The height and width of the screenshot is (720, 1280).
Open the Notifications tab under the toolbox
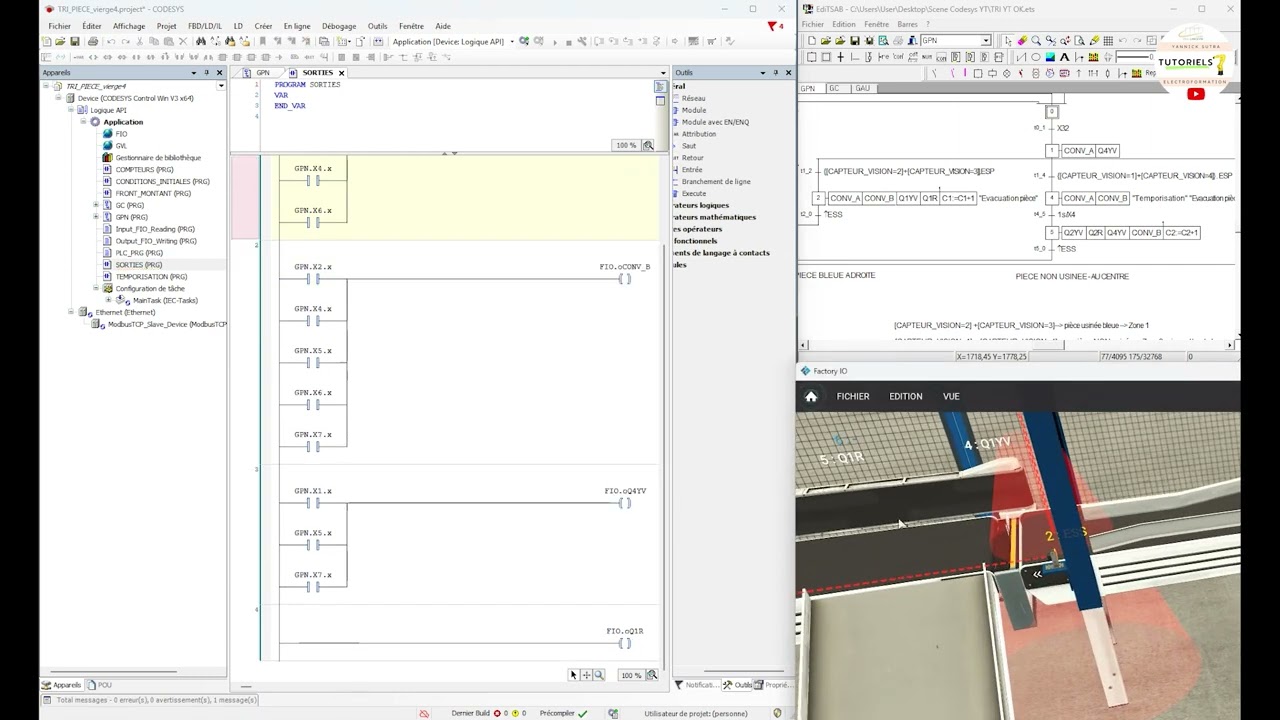697,685
